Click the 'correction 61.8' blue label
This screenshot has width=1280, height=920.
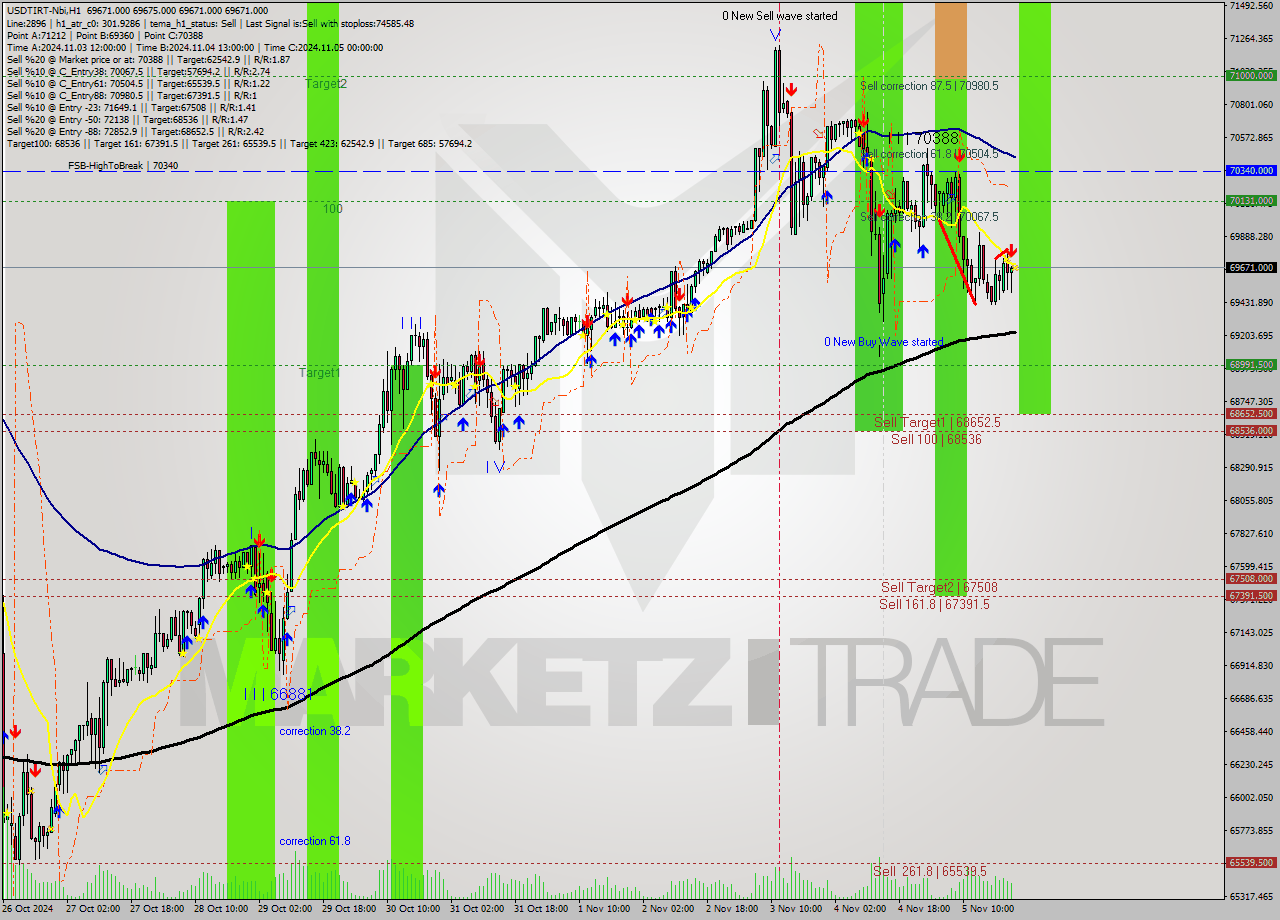click(315, 841)
